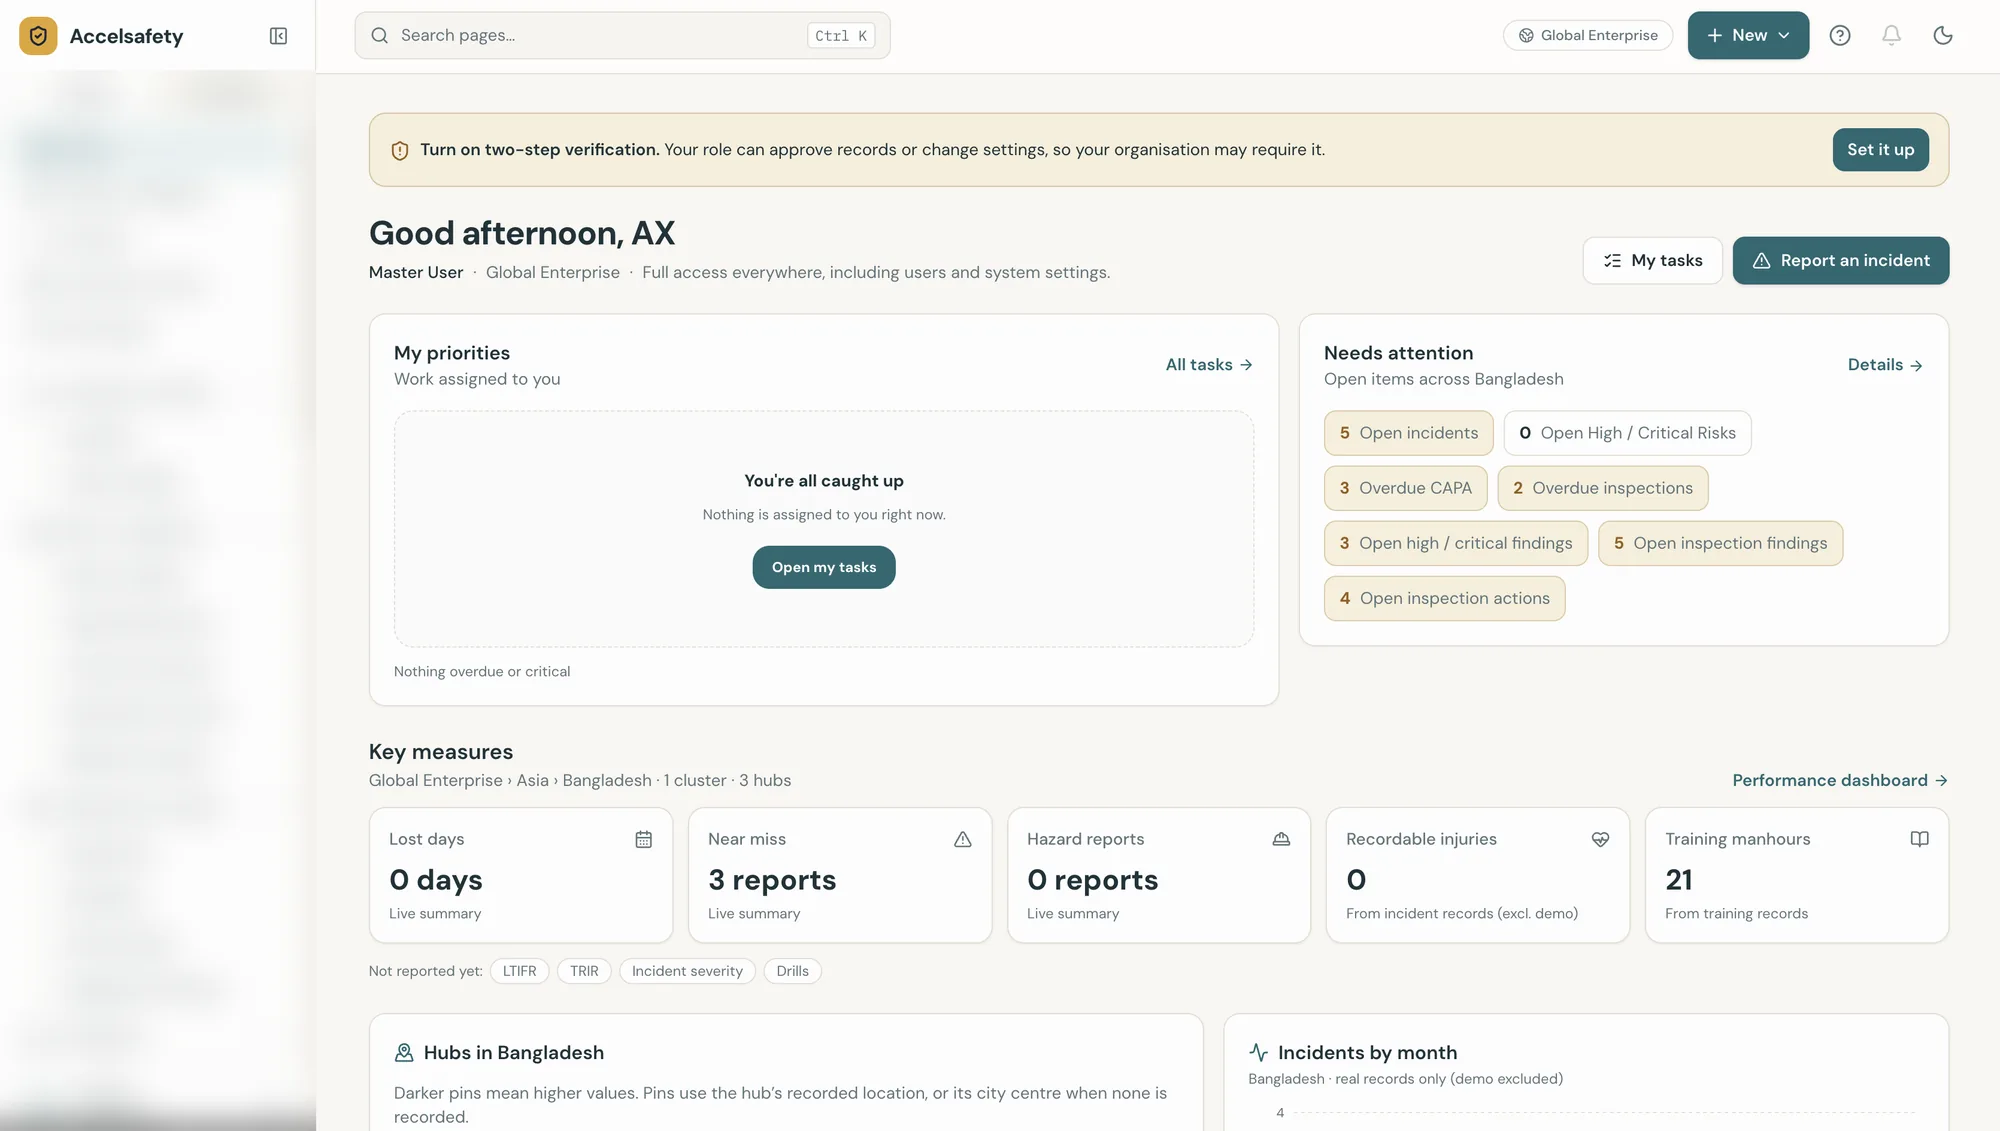Click the pulse icon beside Incidents by month
This screenshot has height=1131, width=2000.
click(1258, 1053)
